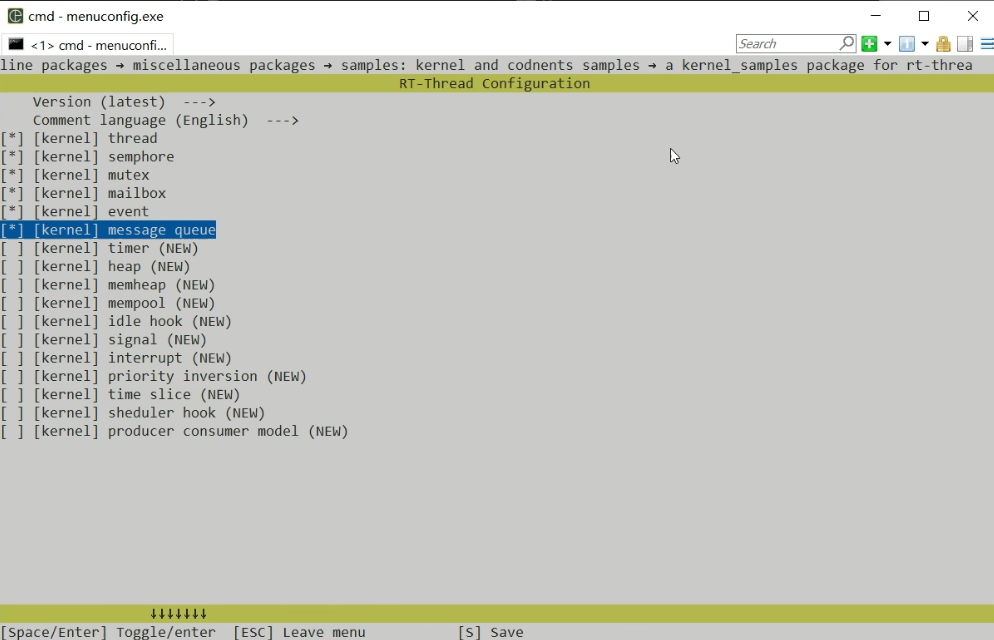Select the '<1> cmd - menuconfi...' console tab
Screen dimensions: 994x640
pos(88,45)
